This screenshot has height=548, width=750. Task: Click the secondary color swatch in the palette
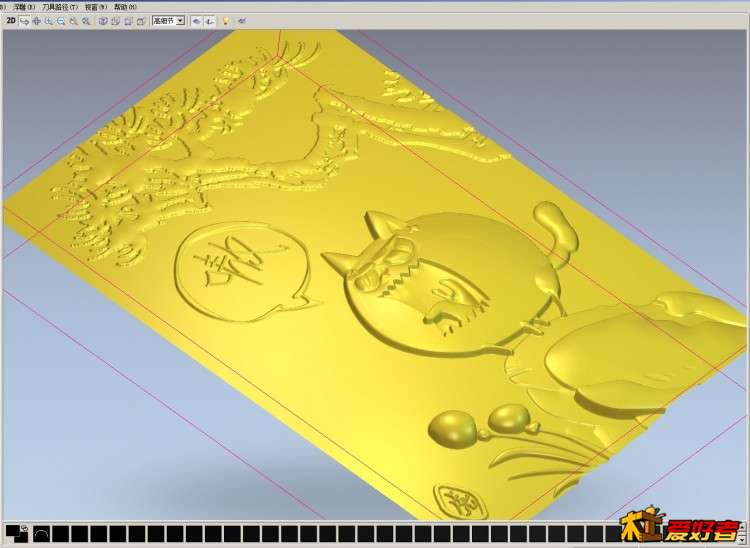pyautogui.click(x=21, y=537)
